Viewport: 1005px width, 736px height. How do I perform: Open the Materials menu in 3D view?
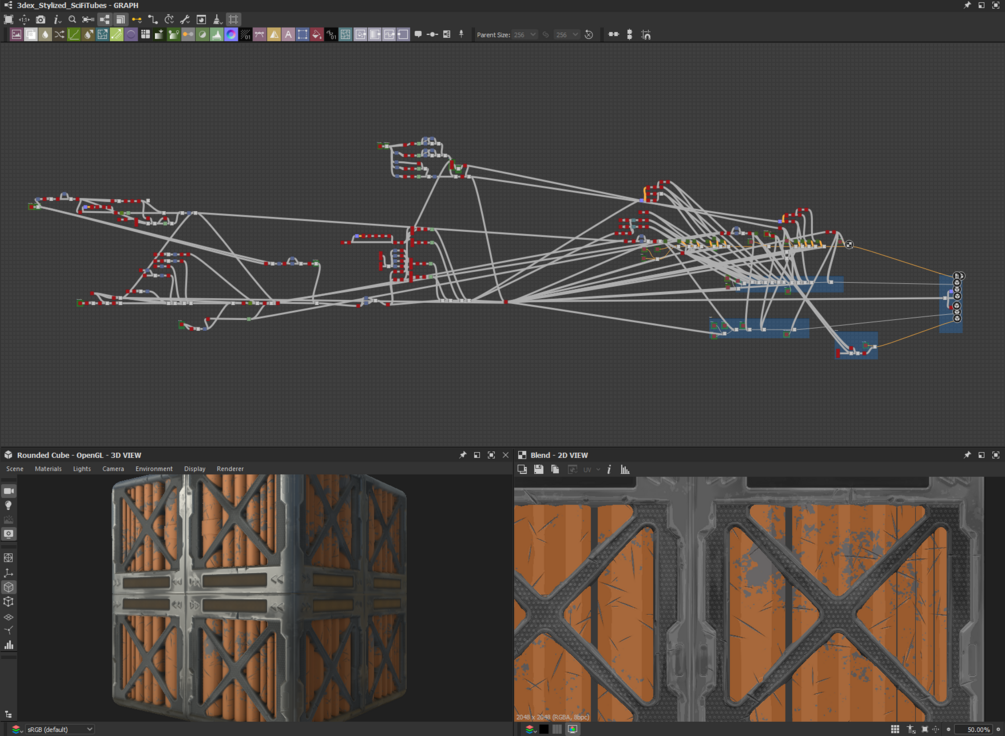(x=48, y=468)
